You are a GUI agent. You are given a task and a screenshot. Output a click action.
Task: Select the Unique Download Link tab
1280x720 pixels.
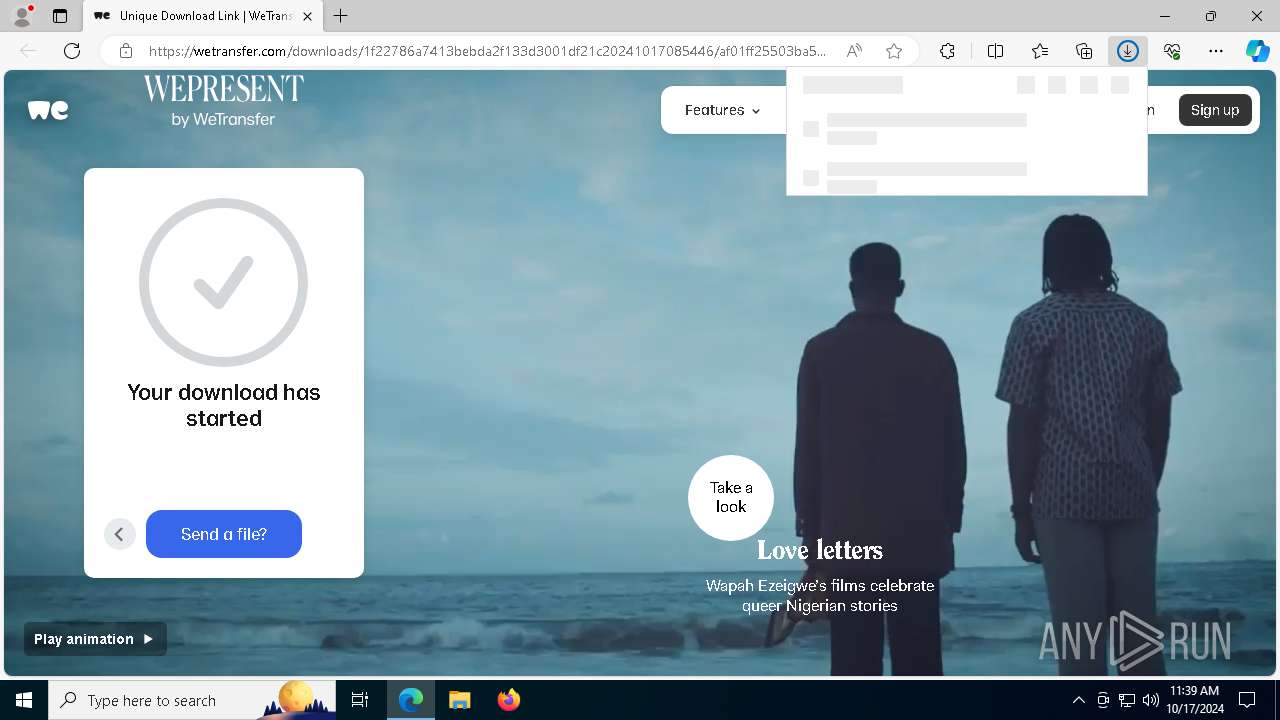(203, 16)
